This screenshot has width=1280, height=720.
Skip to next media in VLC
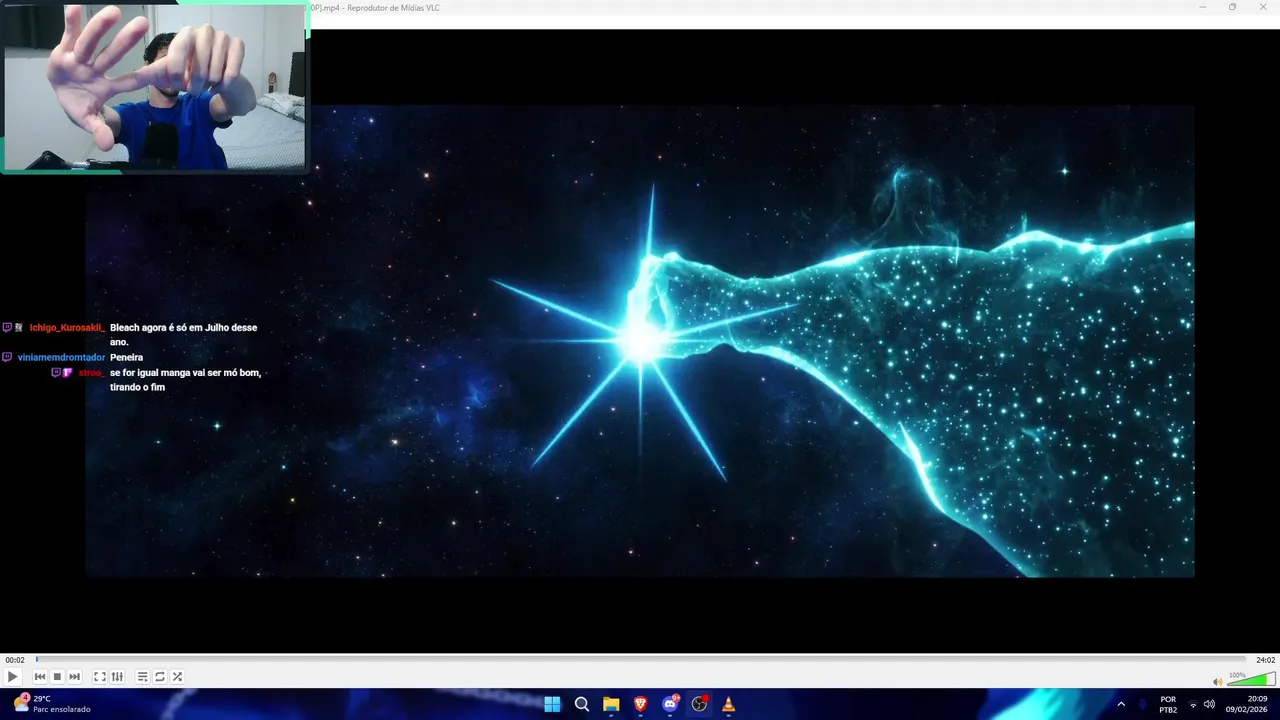pyautogui.click(x=74, y=677)
